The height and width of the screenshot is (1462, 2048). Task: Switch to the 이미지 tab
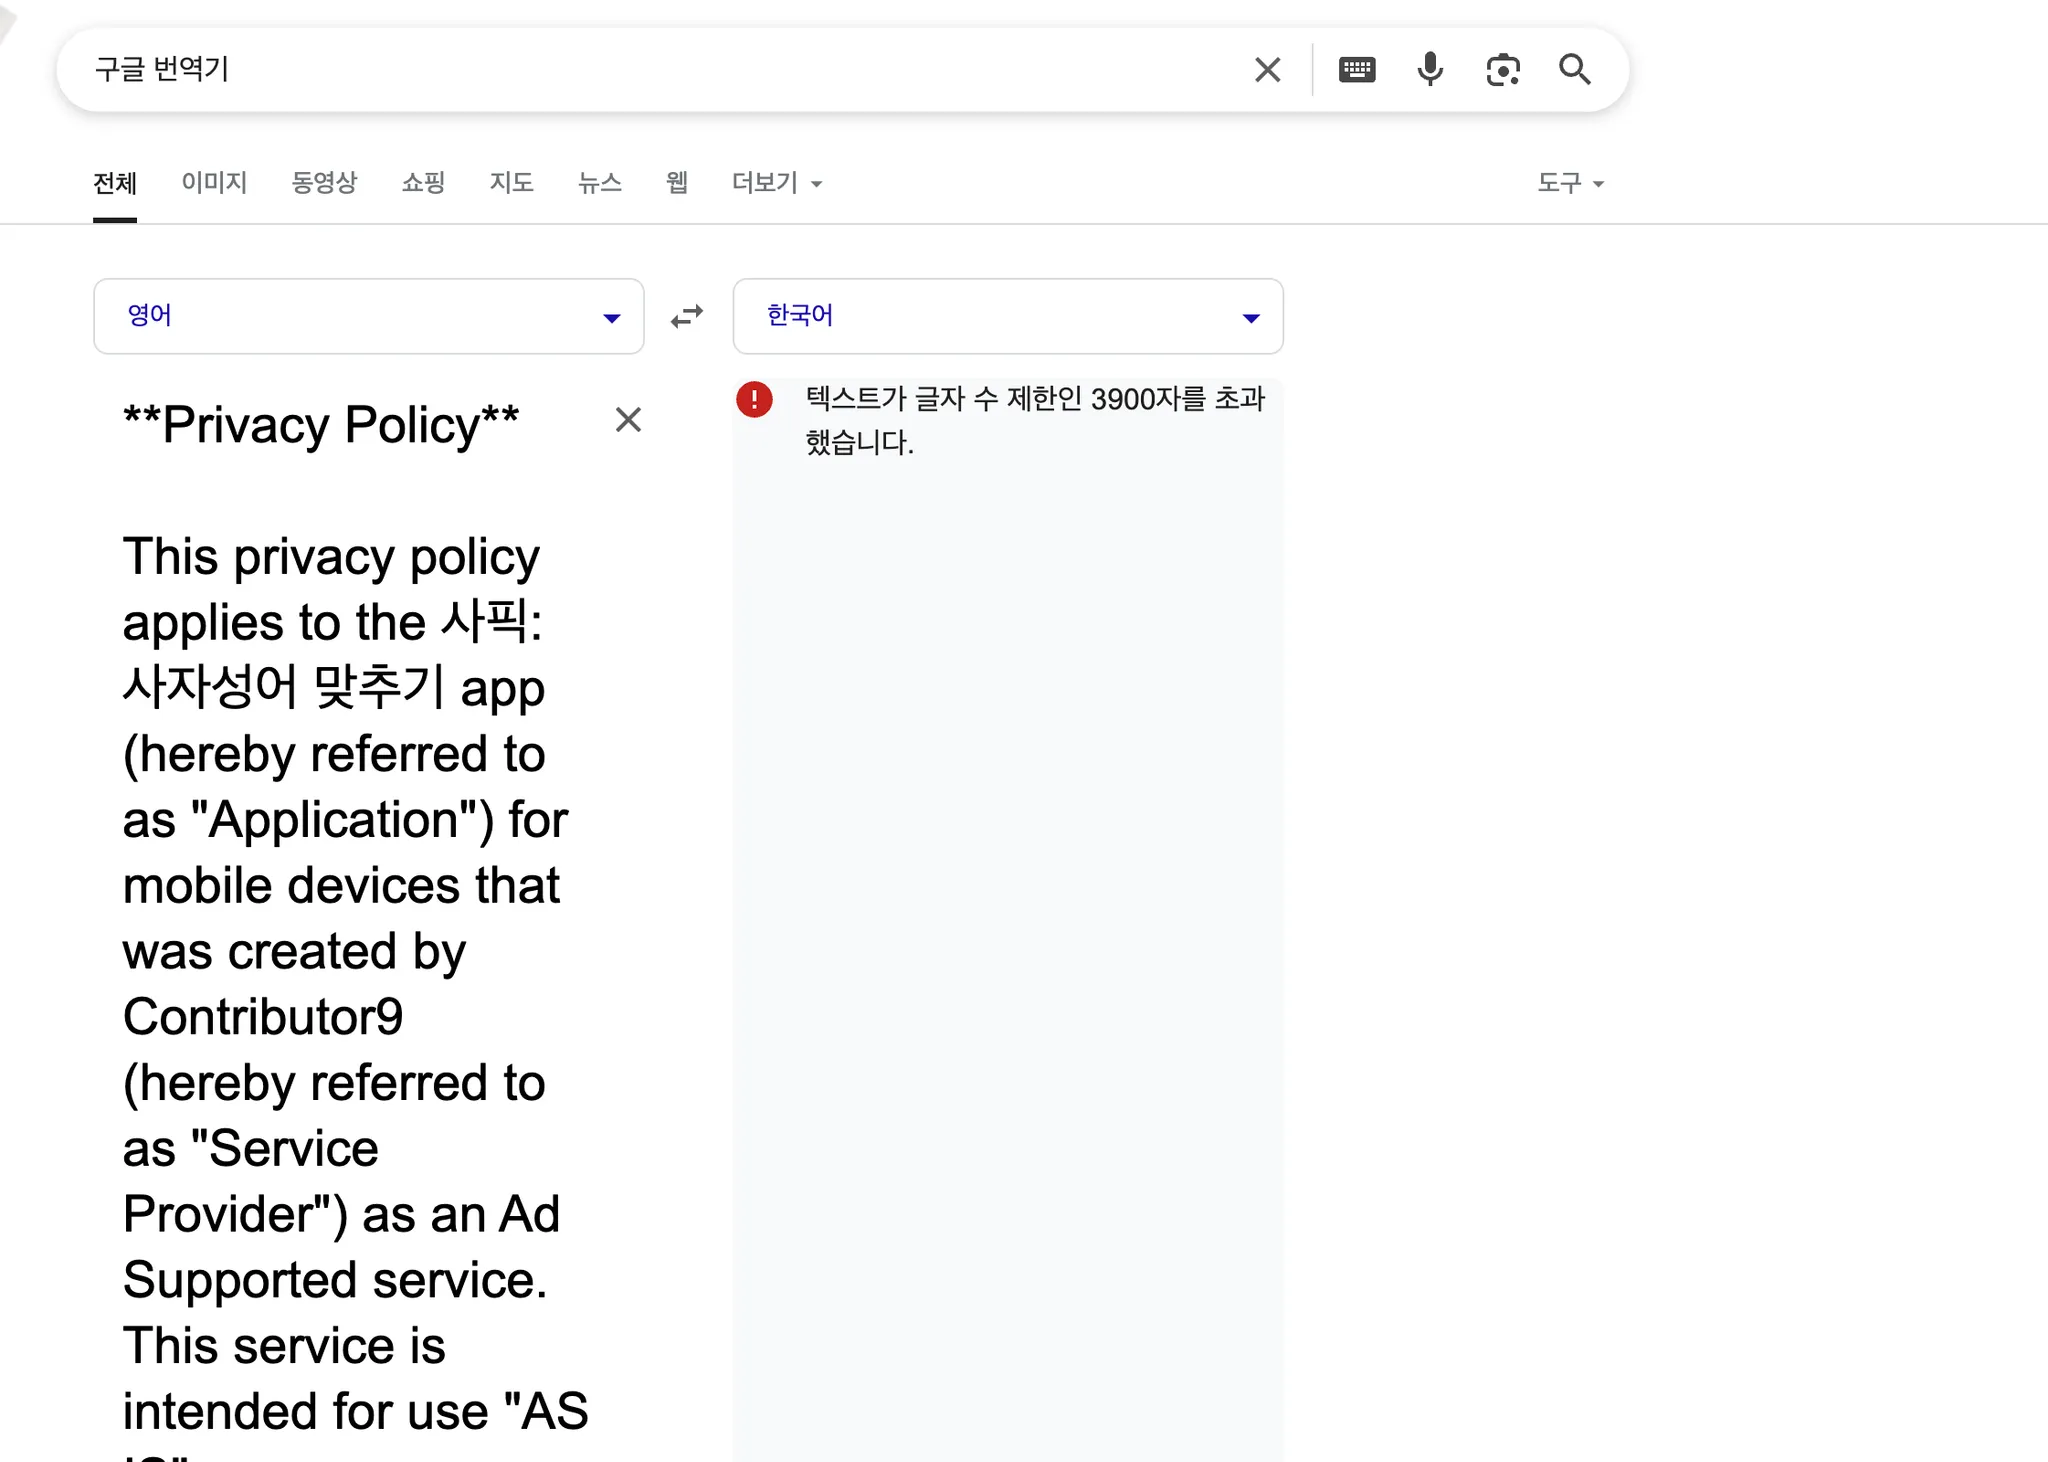[214, 183]
